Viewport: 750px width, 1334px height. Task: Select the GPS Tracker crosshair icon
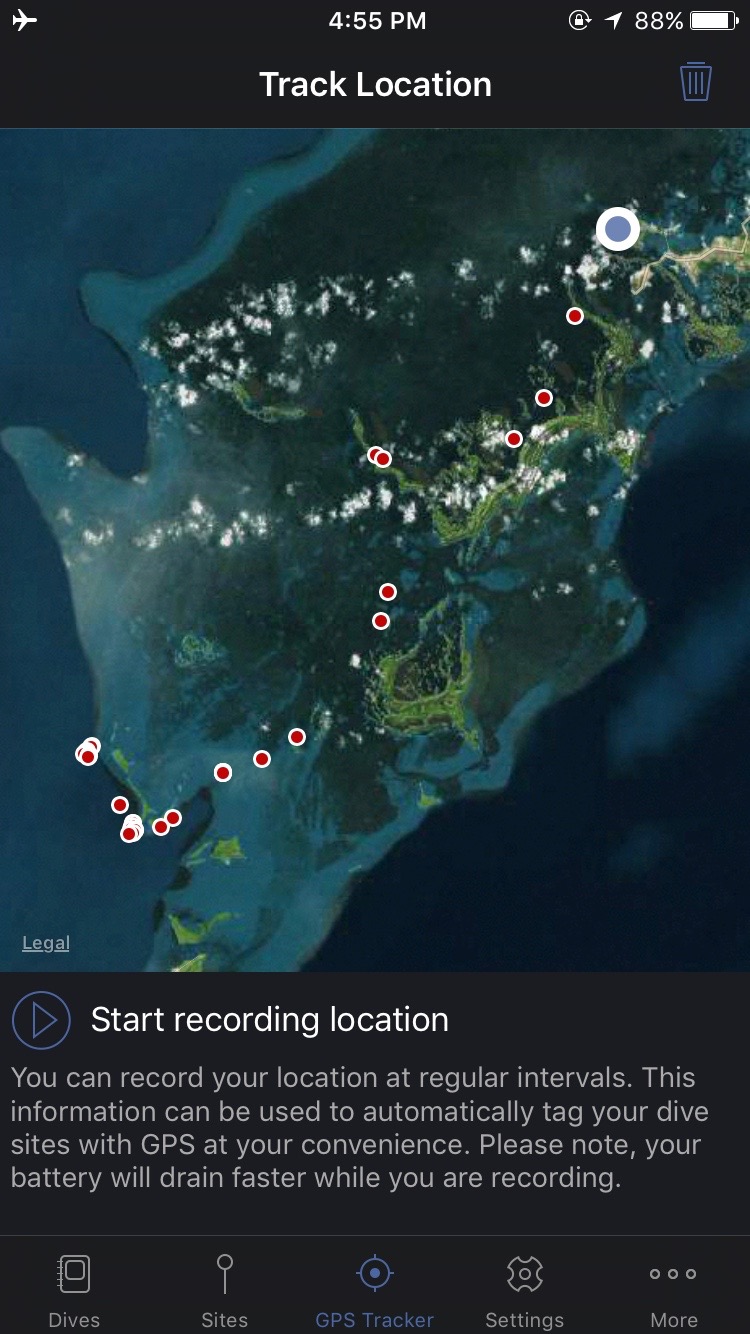coord(375,1274)
